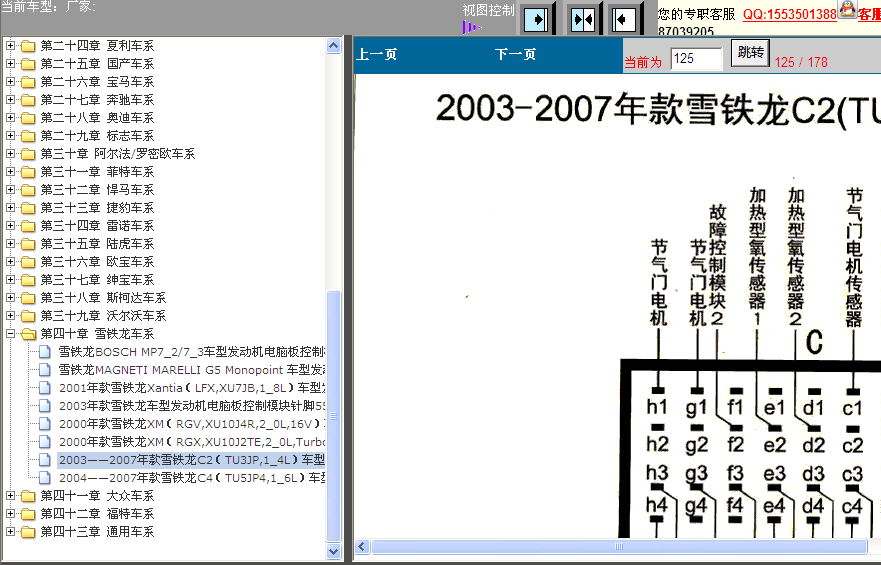The image size is (881, 565).
Task: Open 2000年款雪铁龙XM RGV,XU10J4R document
Action: point(192,423)
